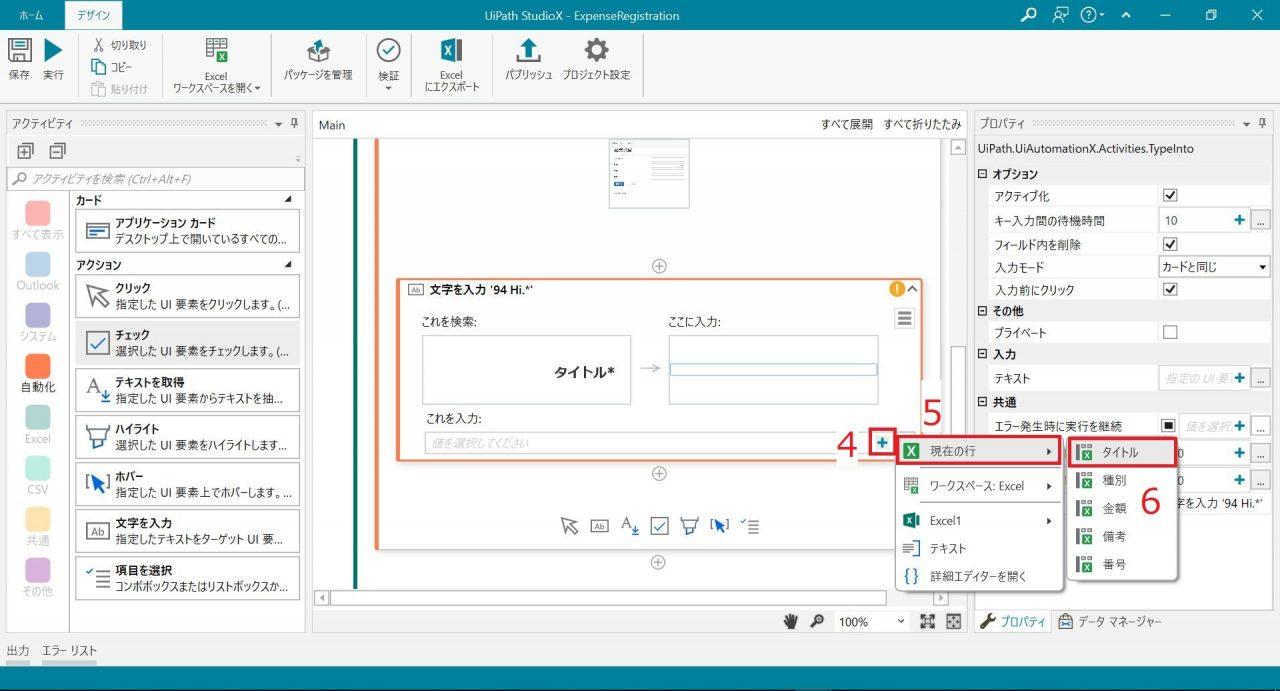Screen dimensions: 1280x691
Task: Choose Excel1 from the menu
Action: pos(979,521)
